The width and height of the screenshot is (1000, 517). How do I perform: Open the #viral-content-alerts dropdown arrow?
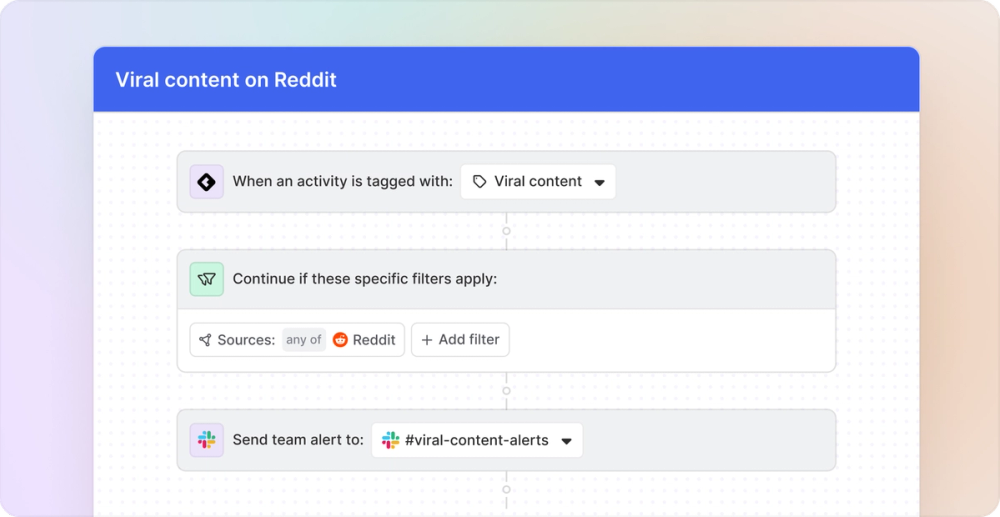click(566, 441)
